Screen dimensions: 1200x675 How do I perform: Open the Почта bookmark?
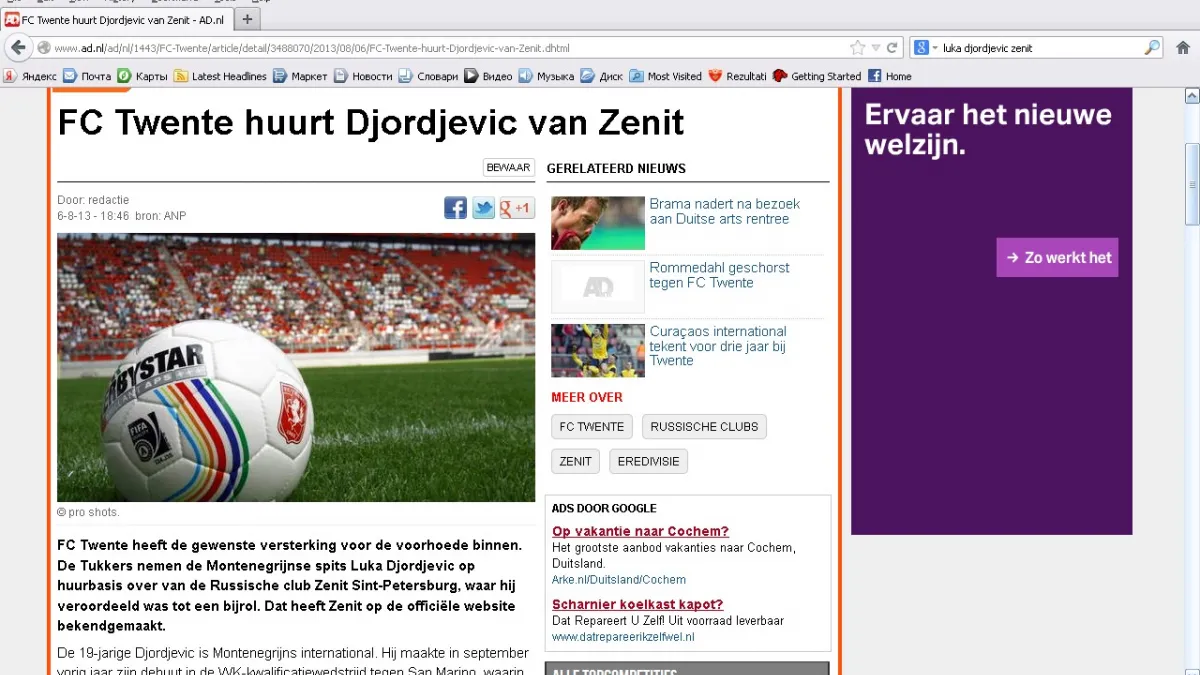[87, 76]
